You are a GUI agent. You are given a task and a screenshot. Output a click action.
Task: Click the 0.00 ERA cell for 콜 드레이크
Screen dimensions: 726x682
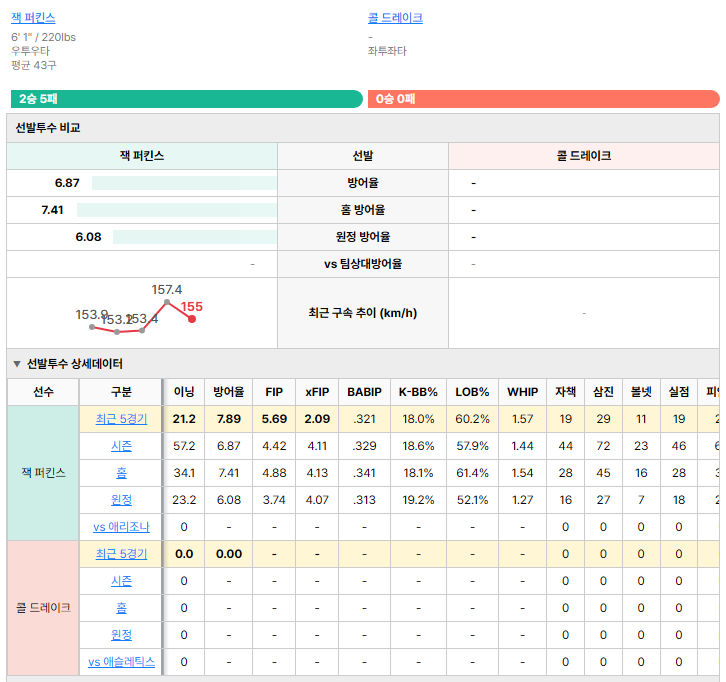click(x=228, y=554)
